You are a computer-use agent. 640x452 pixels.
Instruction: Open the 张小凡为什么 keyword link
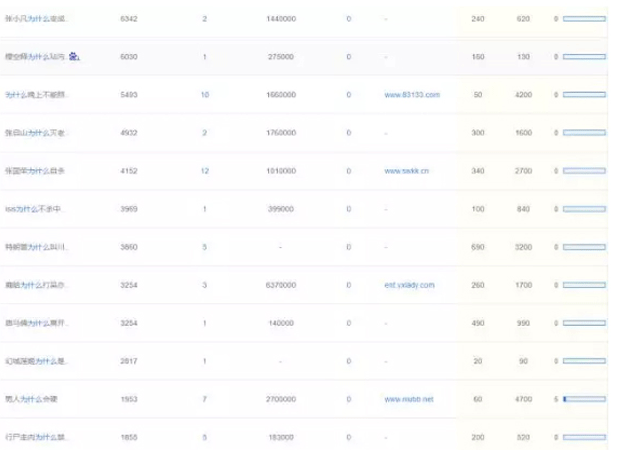36,19
